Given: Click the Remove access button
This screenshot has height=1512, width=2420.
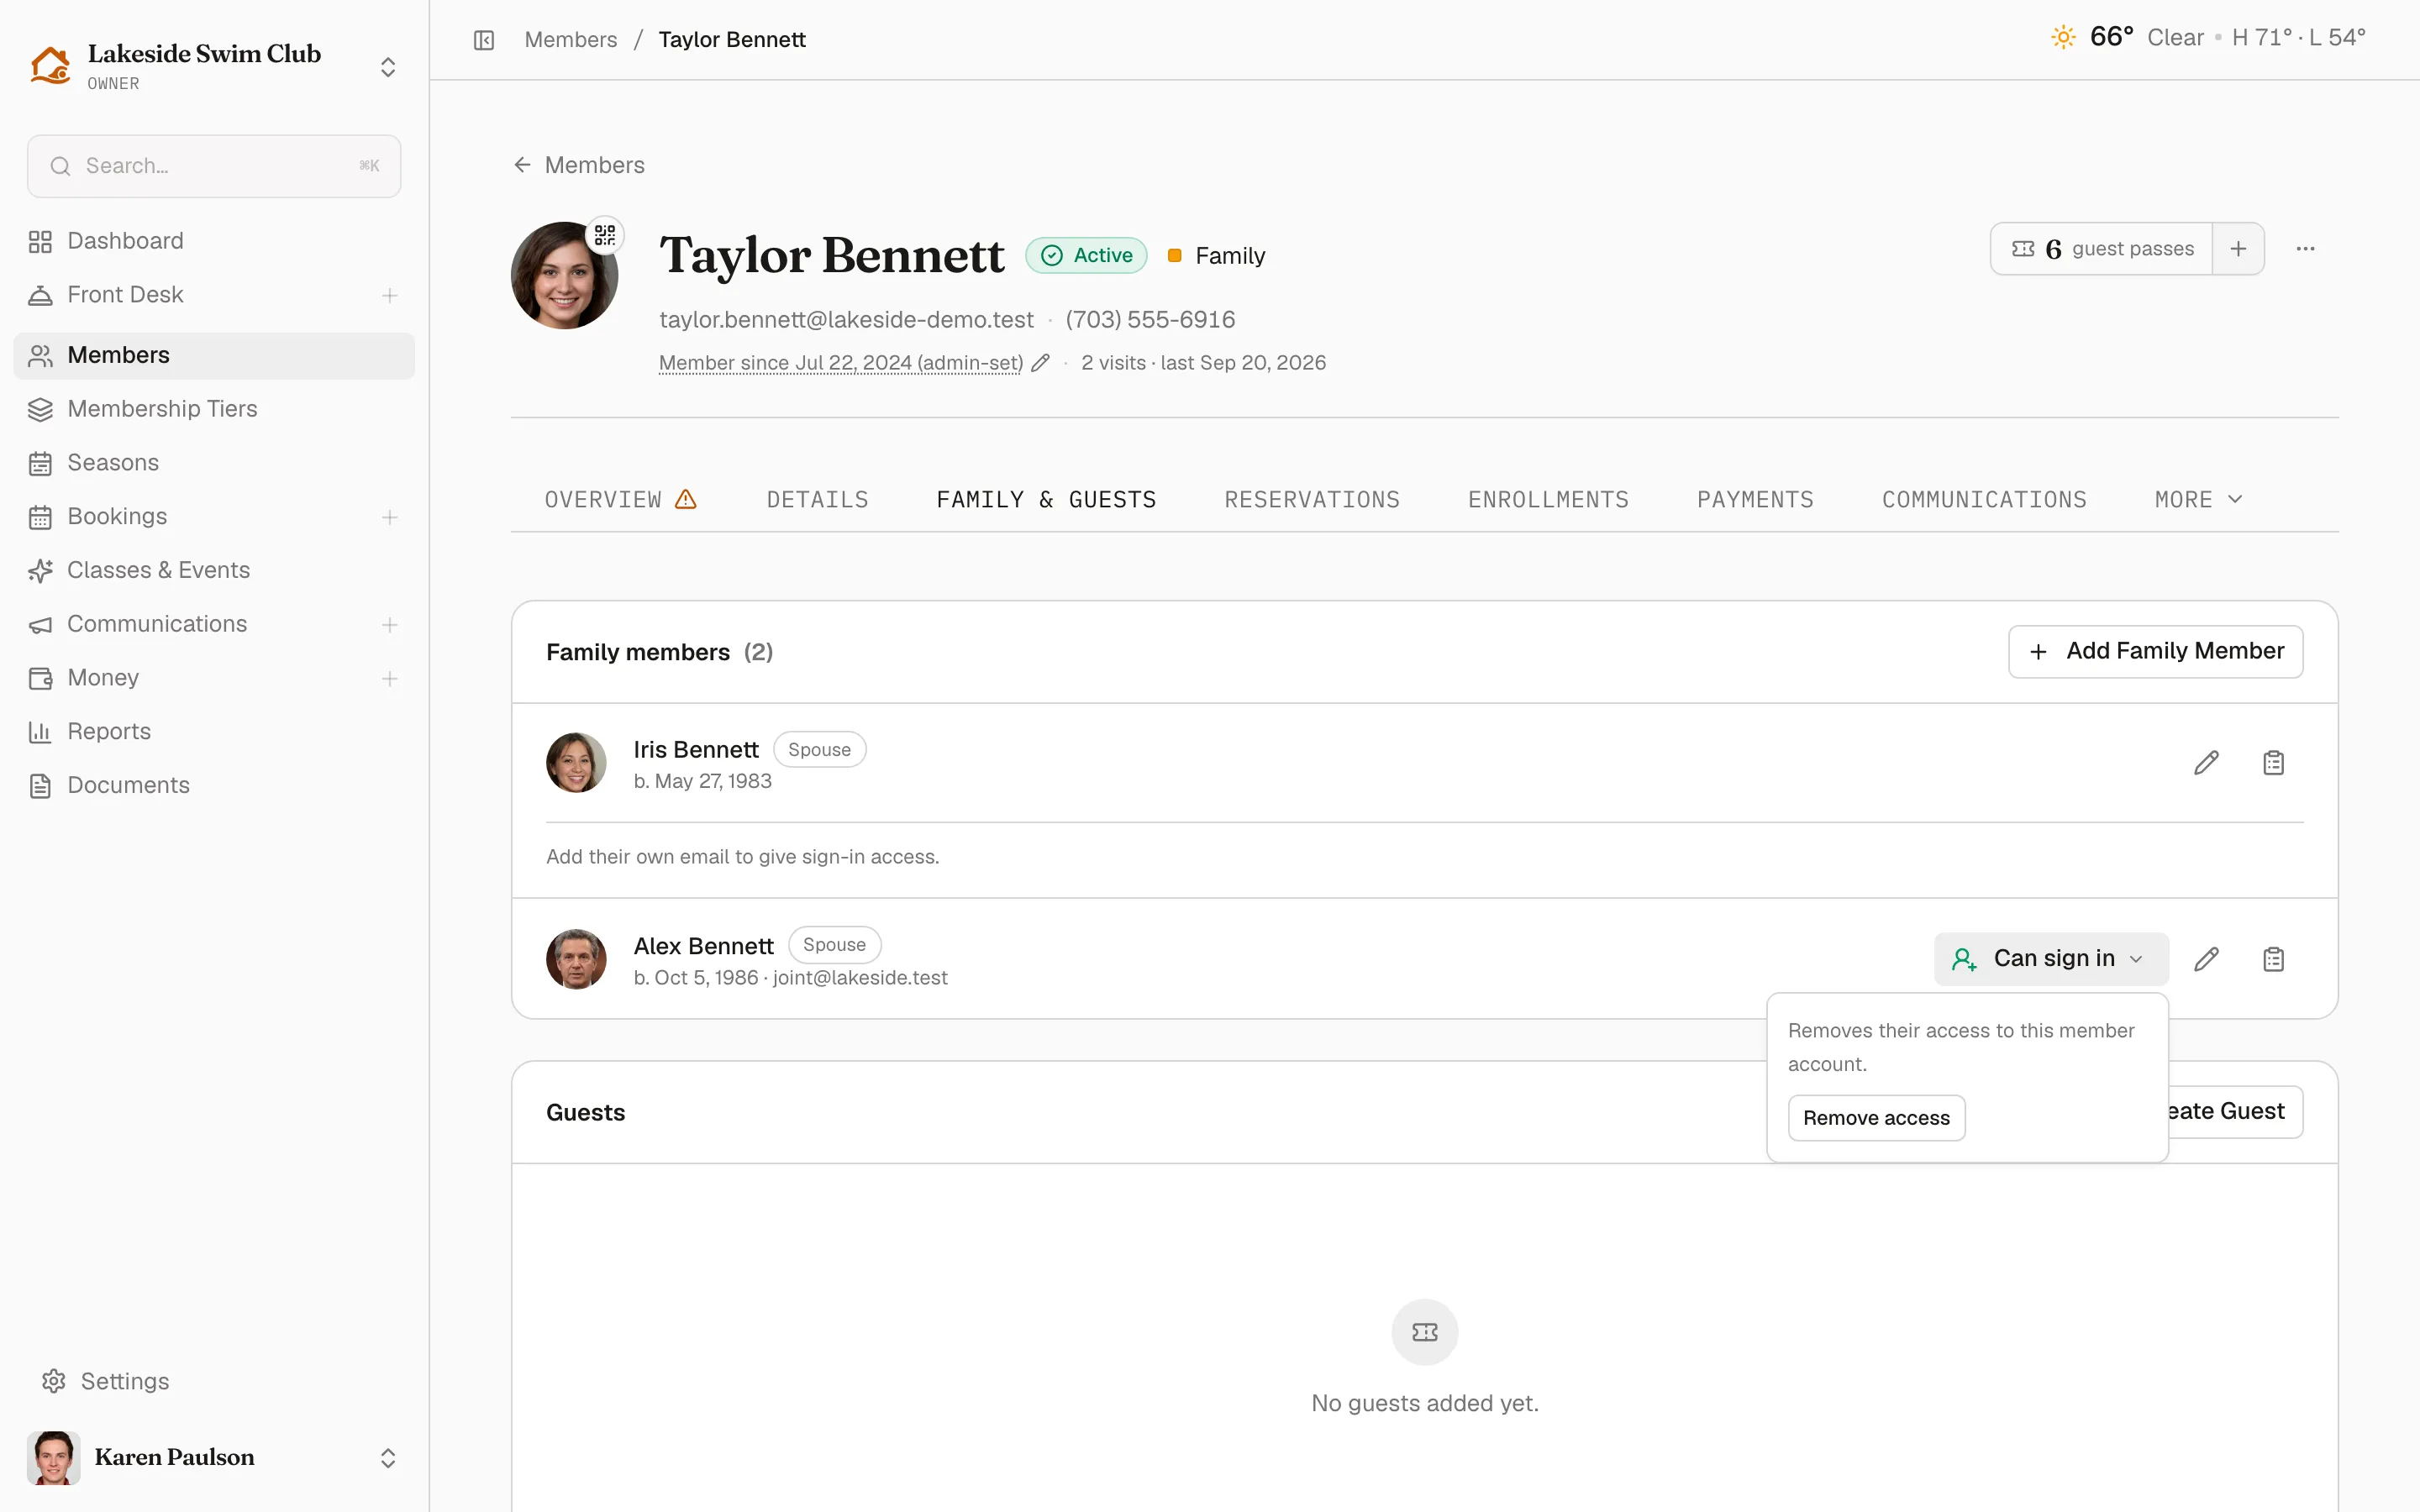Looking at the screenshot, I should click(1876, 1118).
